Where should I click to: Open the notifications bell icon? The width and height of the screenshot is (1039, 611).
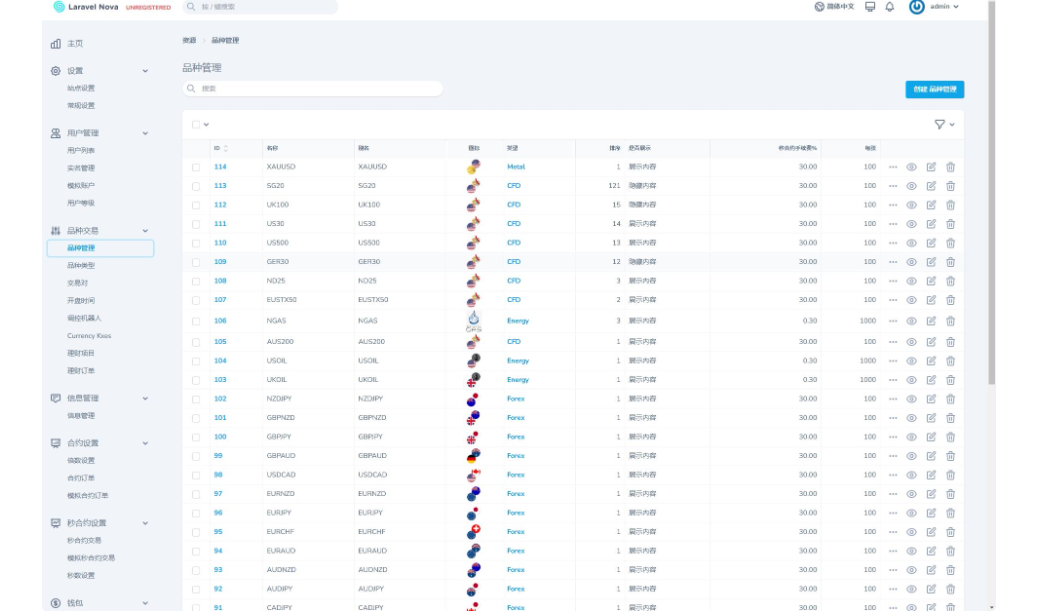pyautogui.click(x=889, y=7)
